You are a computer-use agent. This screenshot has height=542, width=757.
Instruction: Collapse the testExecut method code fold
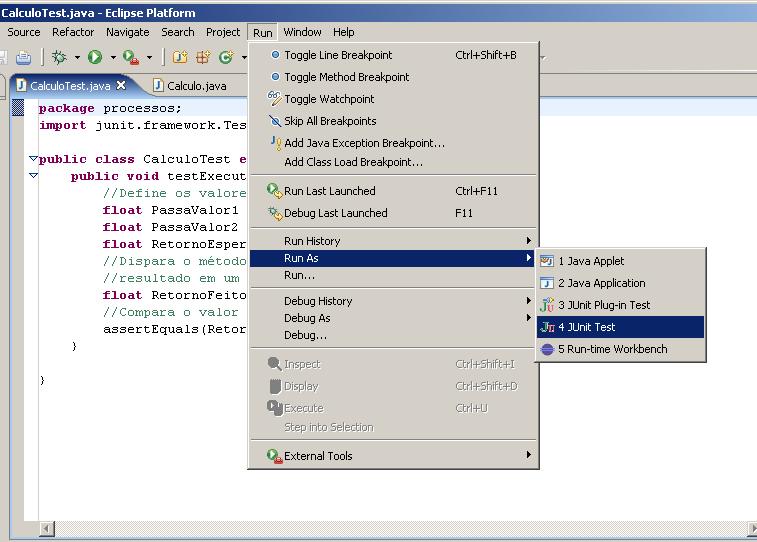(x=33, y=175)
